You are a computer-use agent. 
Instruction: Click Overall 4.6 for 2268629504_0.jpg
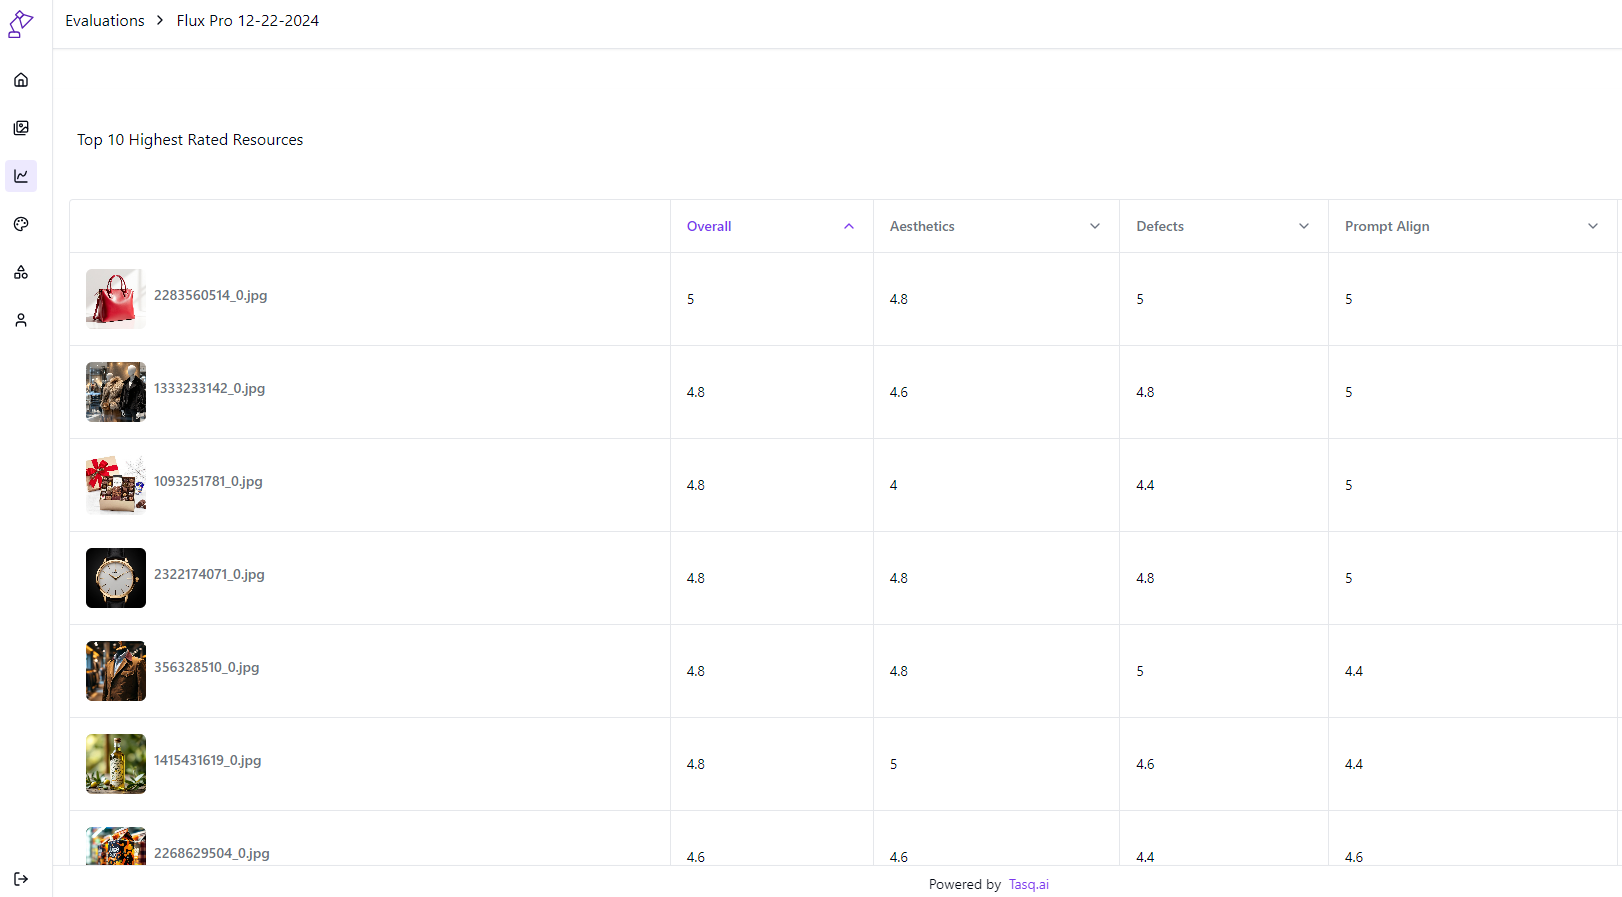(696, 857)
